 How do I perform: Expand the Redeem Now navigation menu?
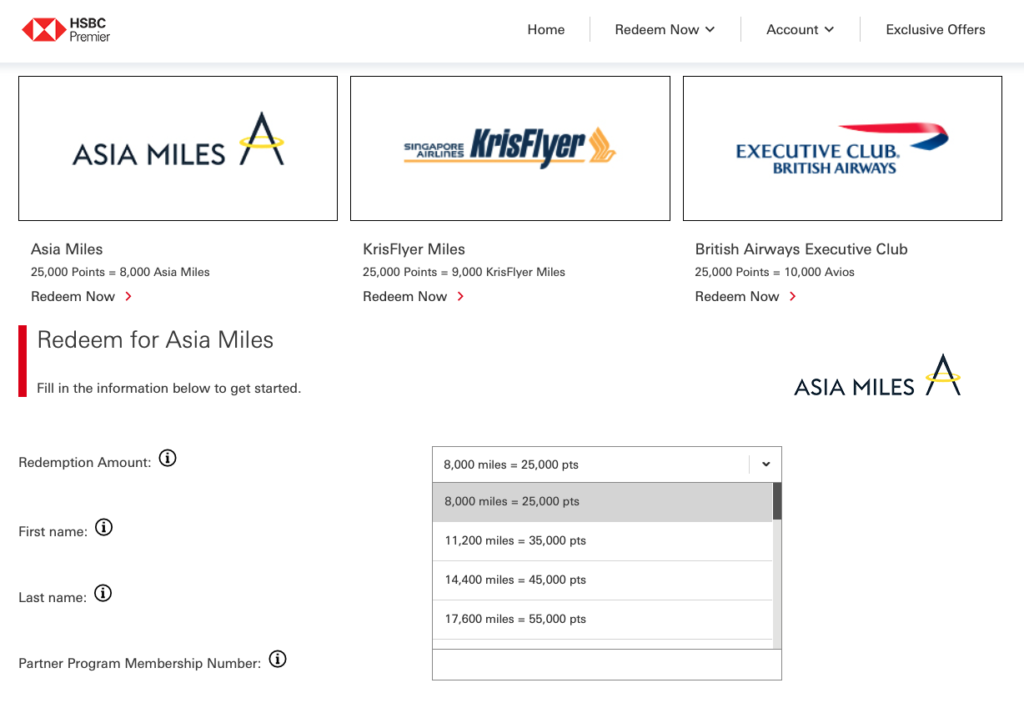pos(664,29)
